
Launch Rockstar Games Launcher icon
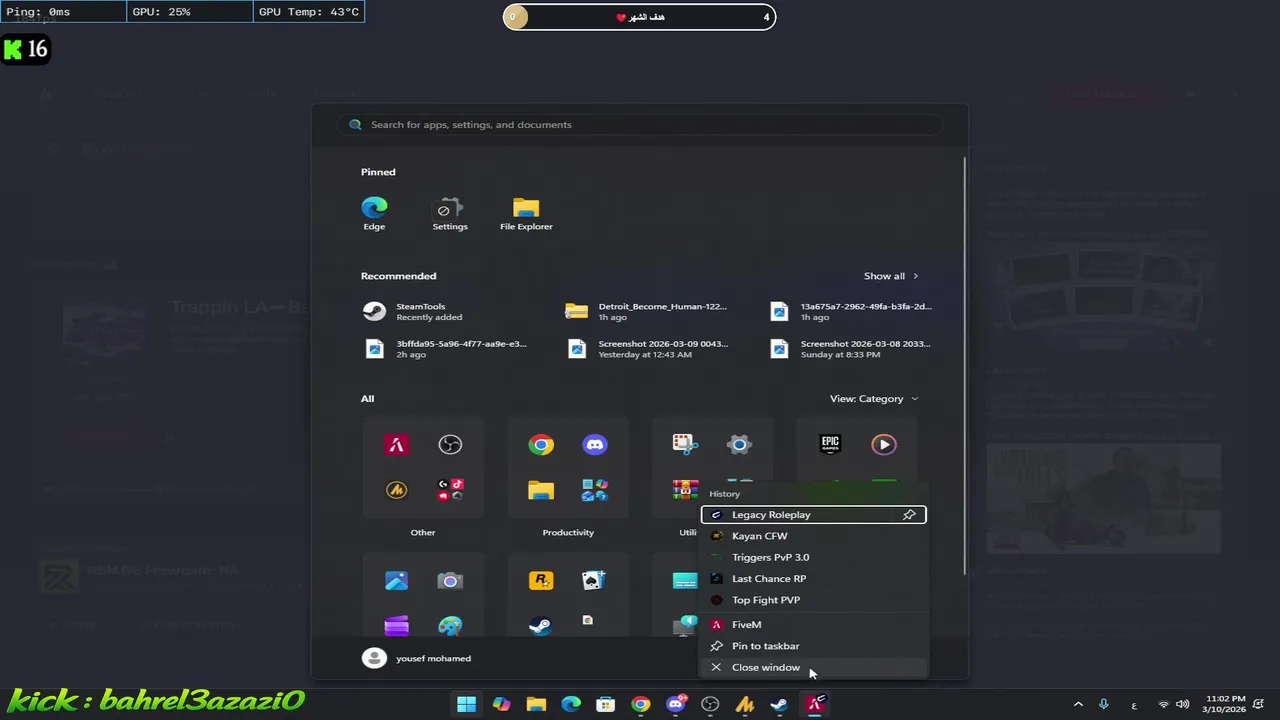pos(541,581)
